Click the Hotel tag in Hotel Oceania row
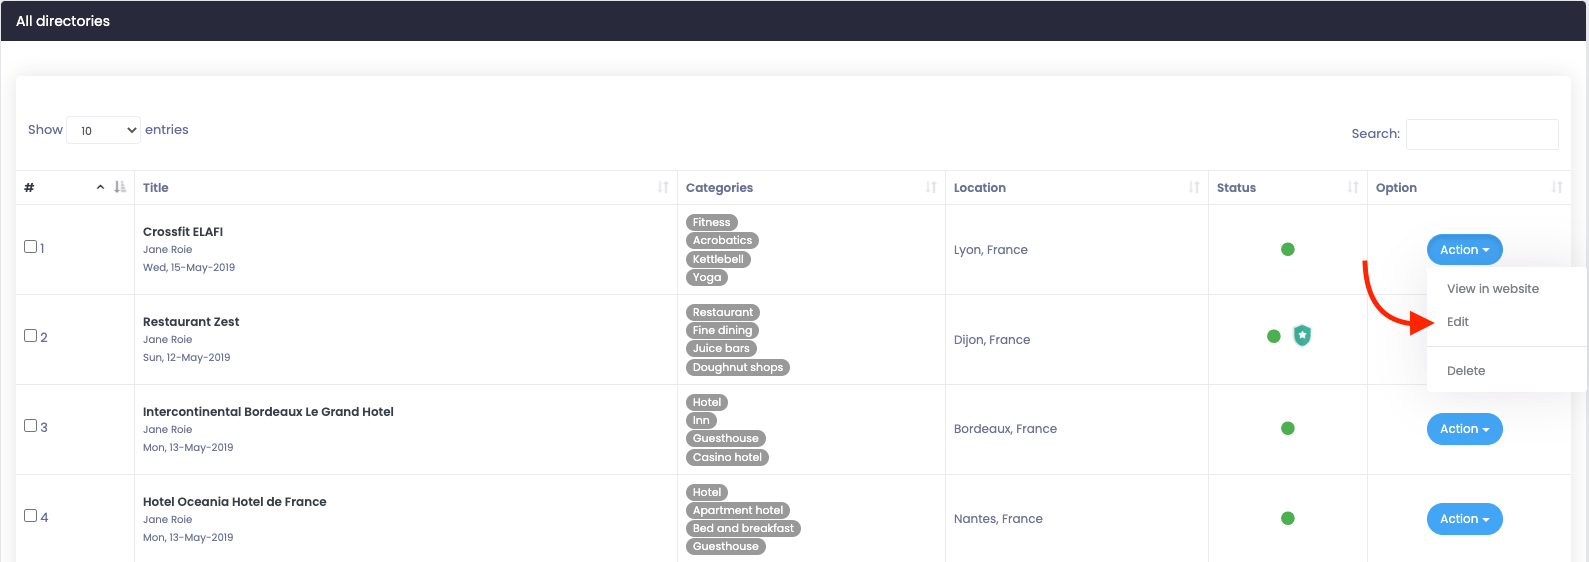Screen dimensions: 1589x562 [x=707, y=492]
